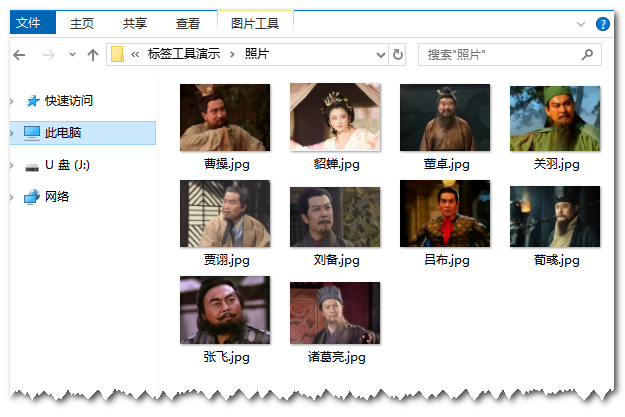
Task: Expand the U 盘 (J:) node
Action: (x=12, y=165)
